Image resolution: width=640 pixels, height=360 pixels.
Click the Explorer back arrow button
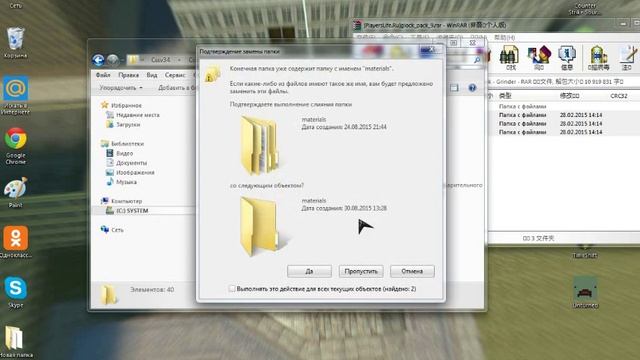pyautogui.click(x=98, y=60)
